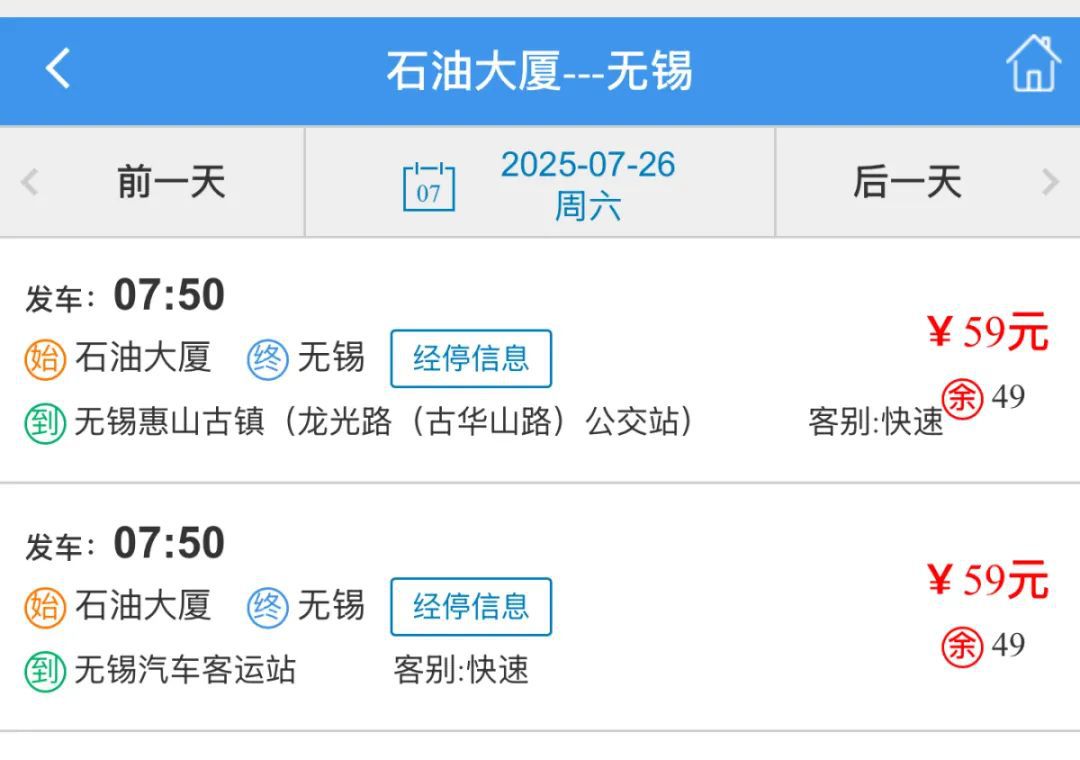View 经停信息 for the 汽车客运站 trip
Viewport: 1080px width, 760px height.
471,606
